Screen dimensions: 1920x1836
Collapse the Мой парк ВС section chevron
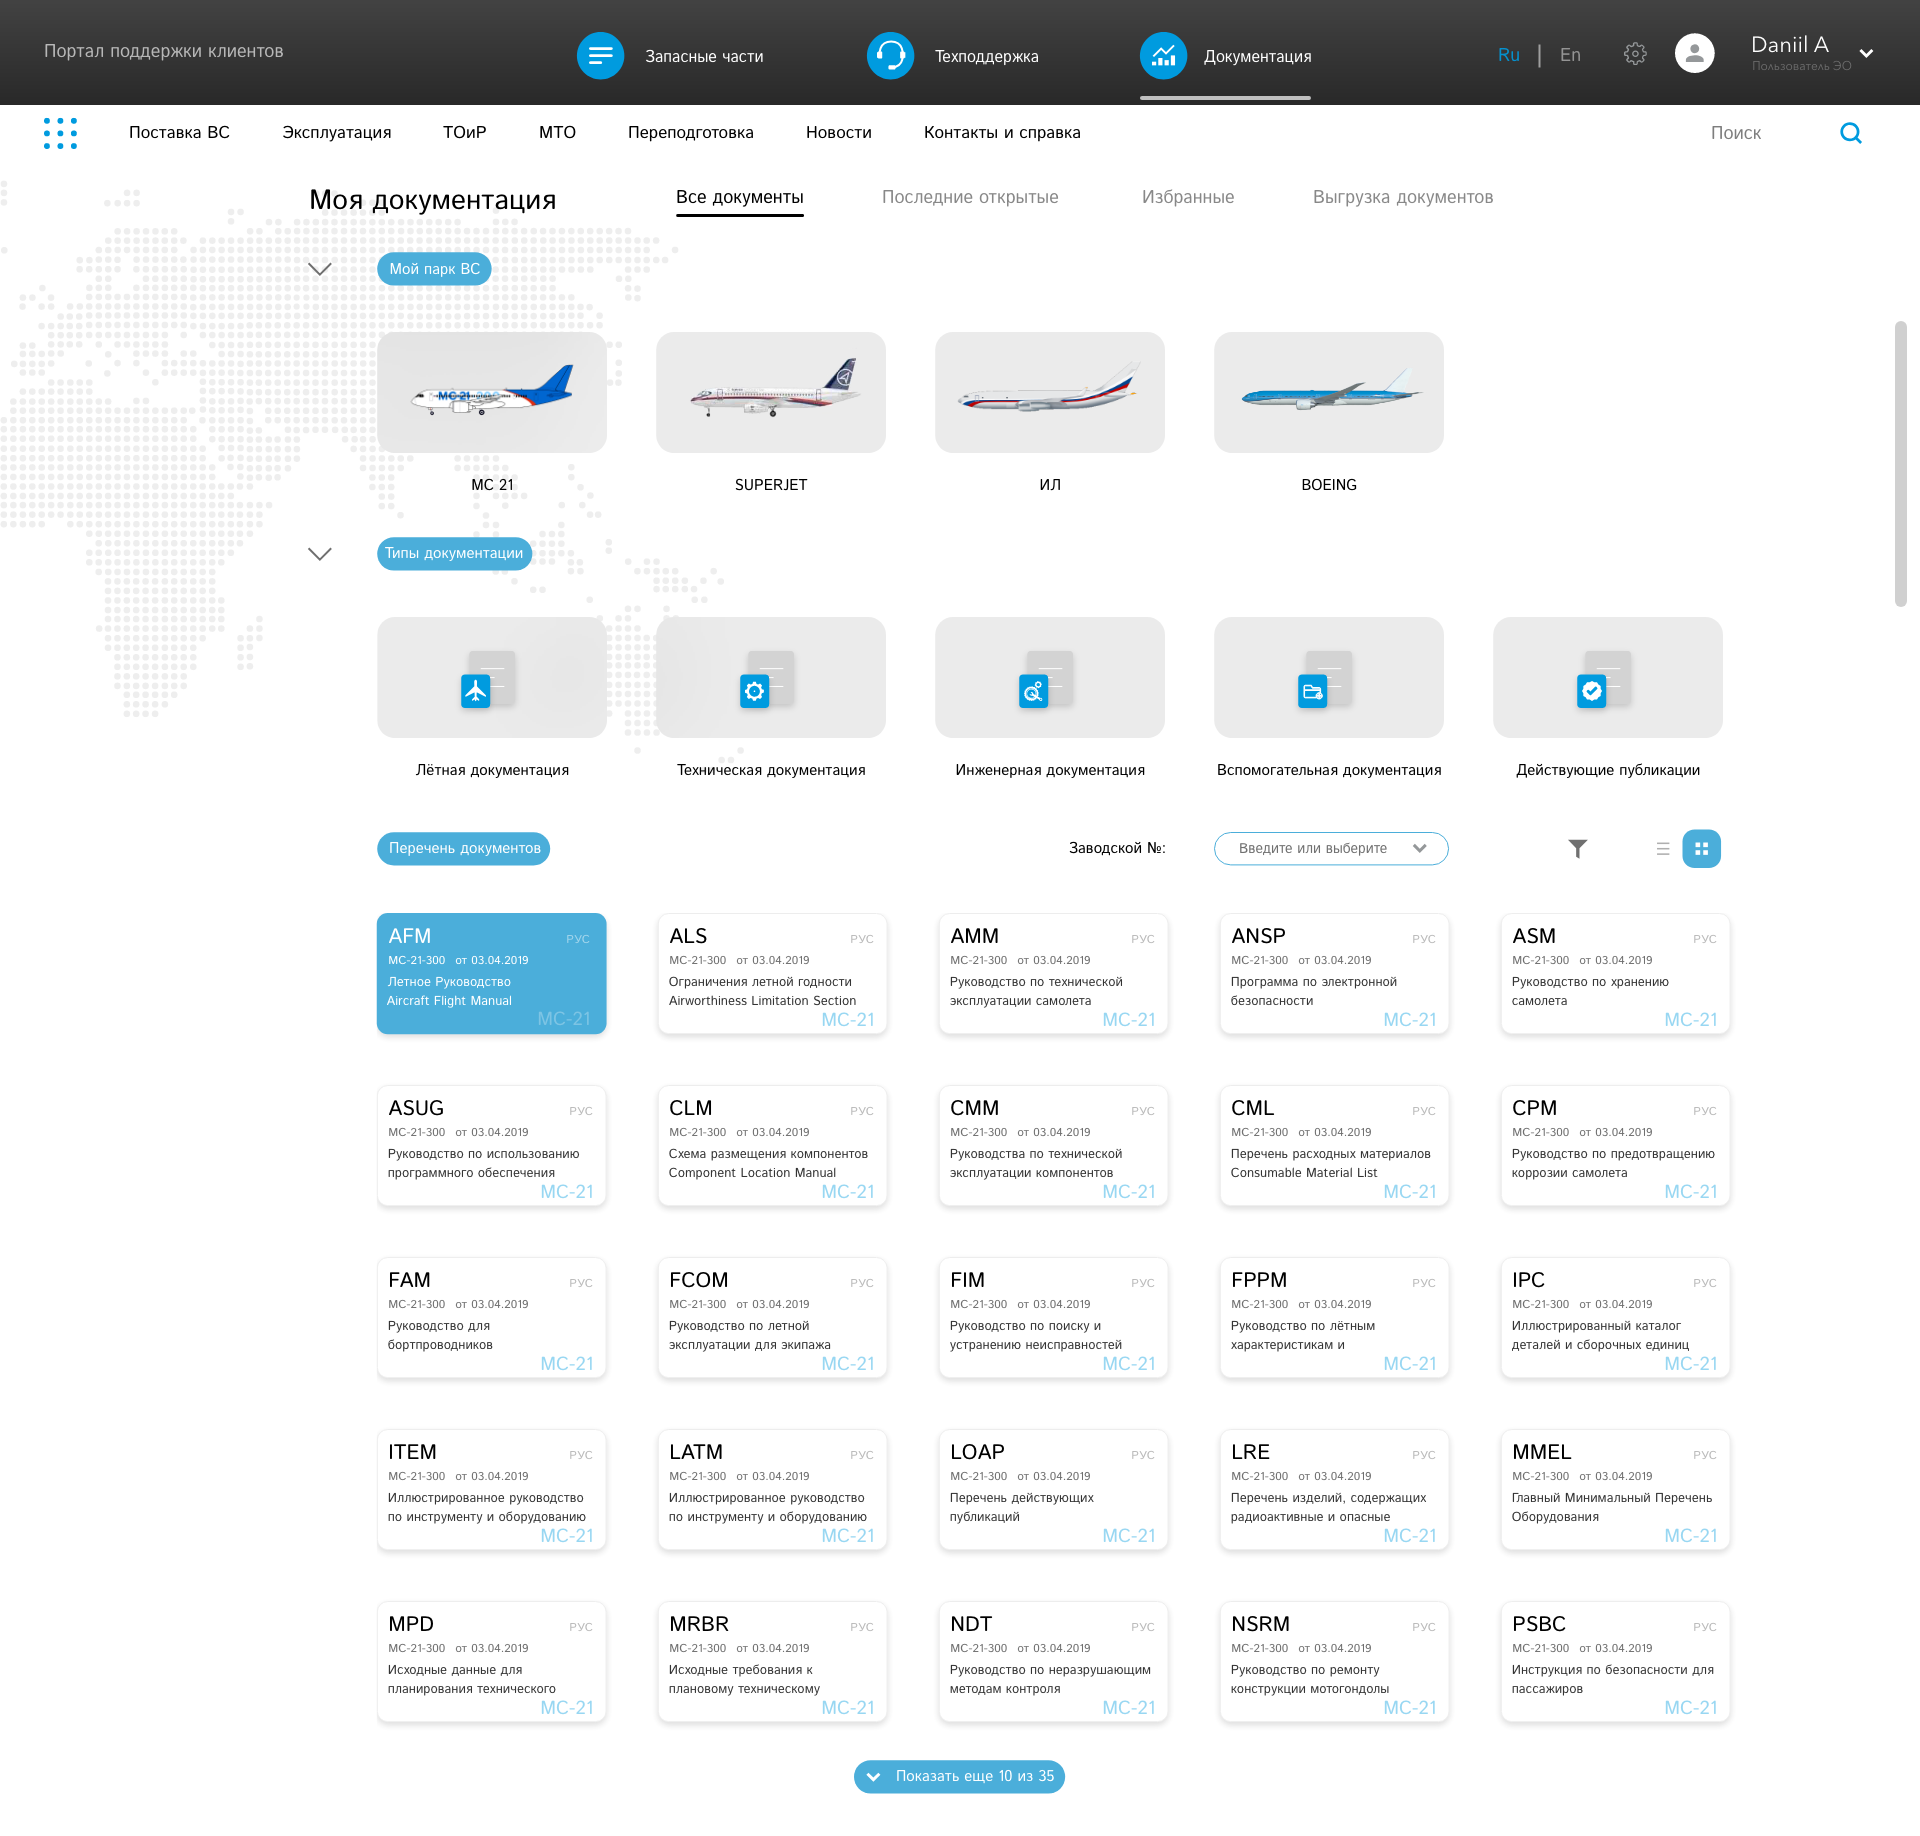pyautogui.click(x=319, y=268)
